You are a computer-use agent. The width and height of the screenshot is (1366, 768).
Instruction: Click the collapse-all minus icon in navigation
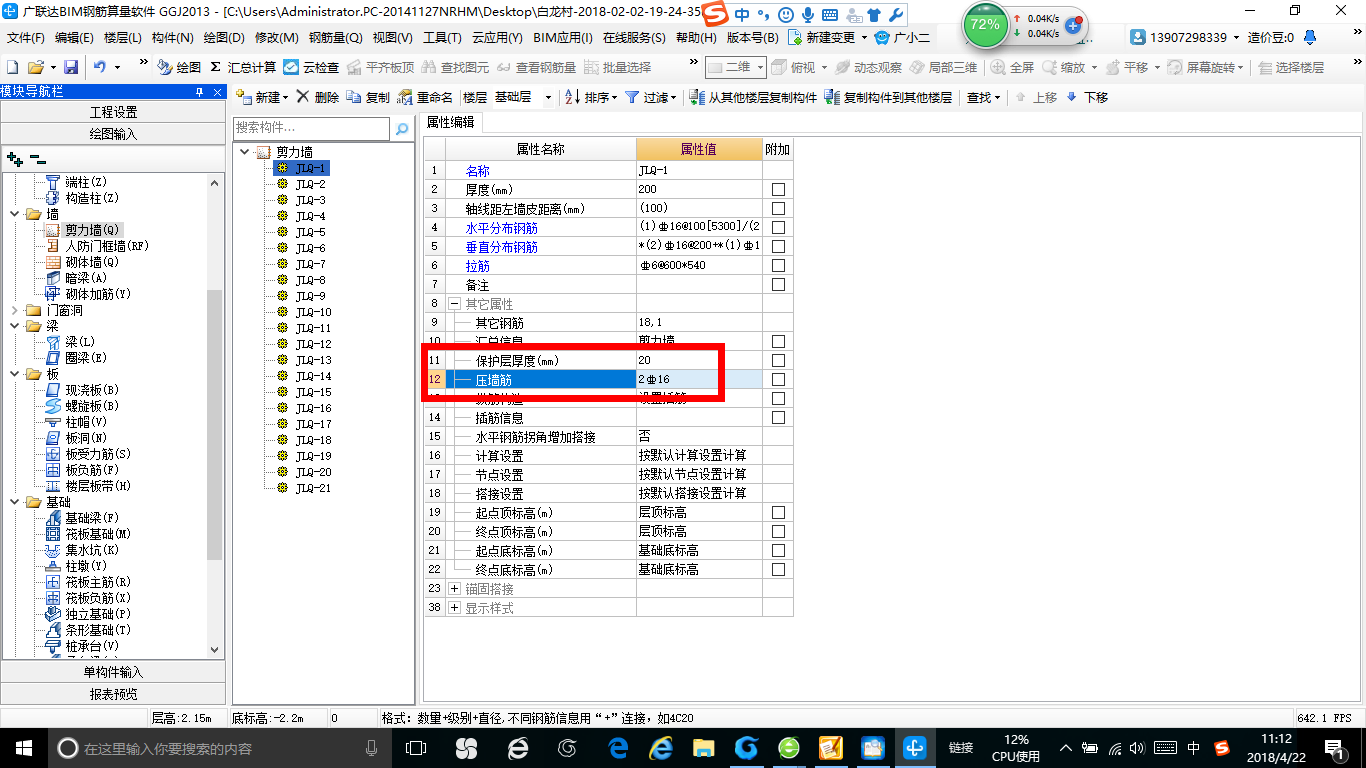point(38,159)
